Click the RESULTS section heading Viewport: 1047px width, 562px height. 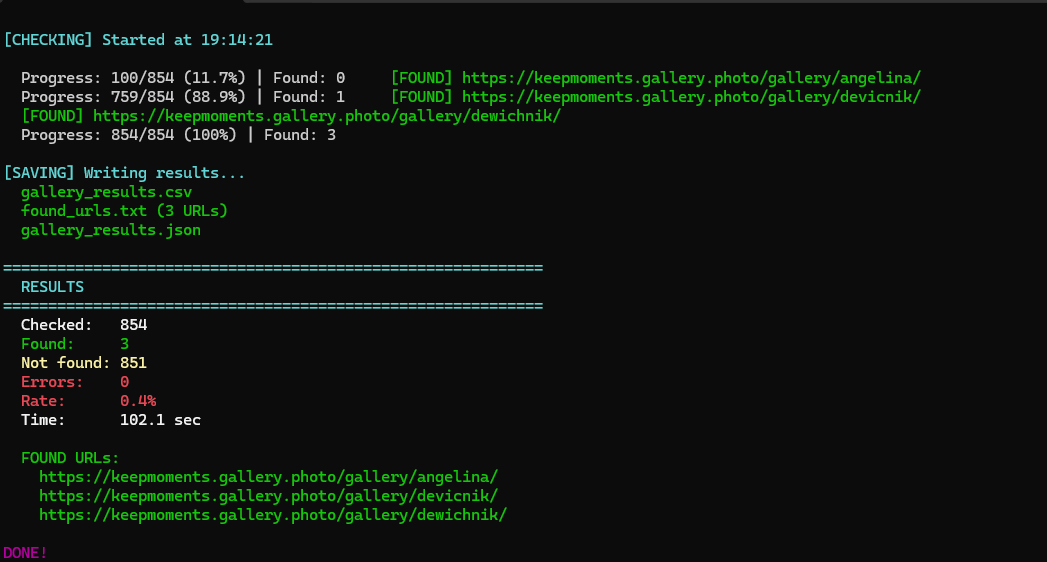coord(52,287)
